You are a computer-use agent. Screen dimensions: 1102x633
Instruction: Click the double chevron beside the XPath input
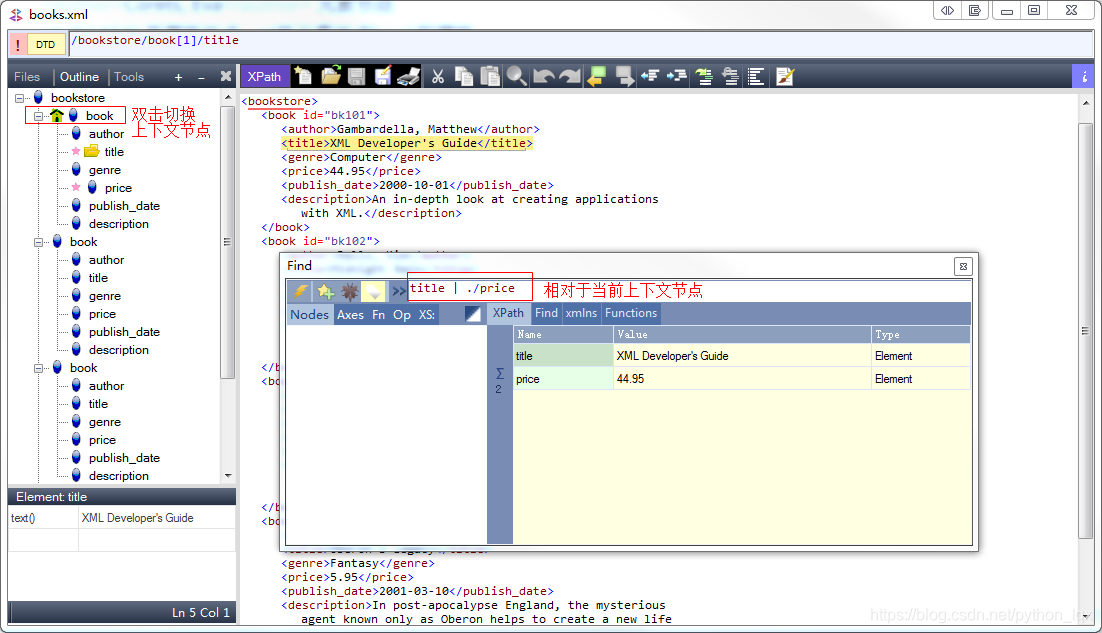pos(398,290)
